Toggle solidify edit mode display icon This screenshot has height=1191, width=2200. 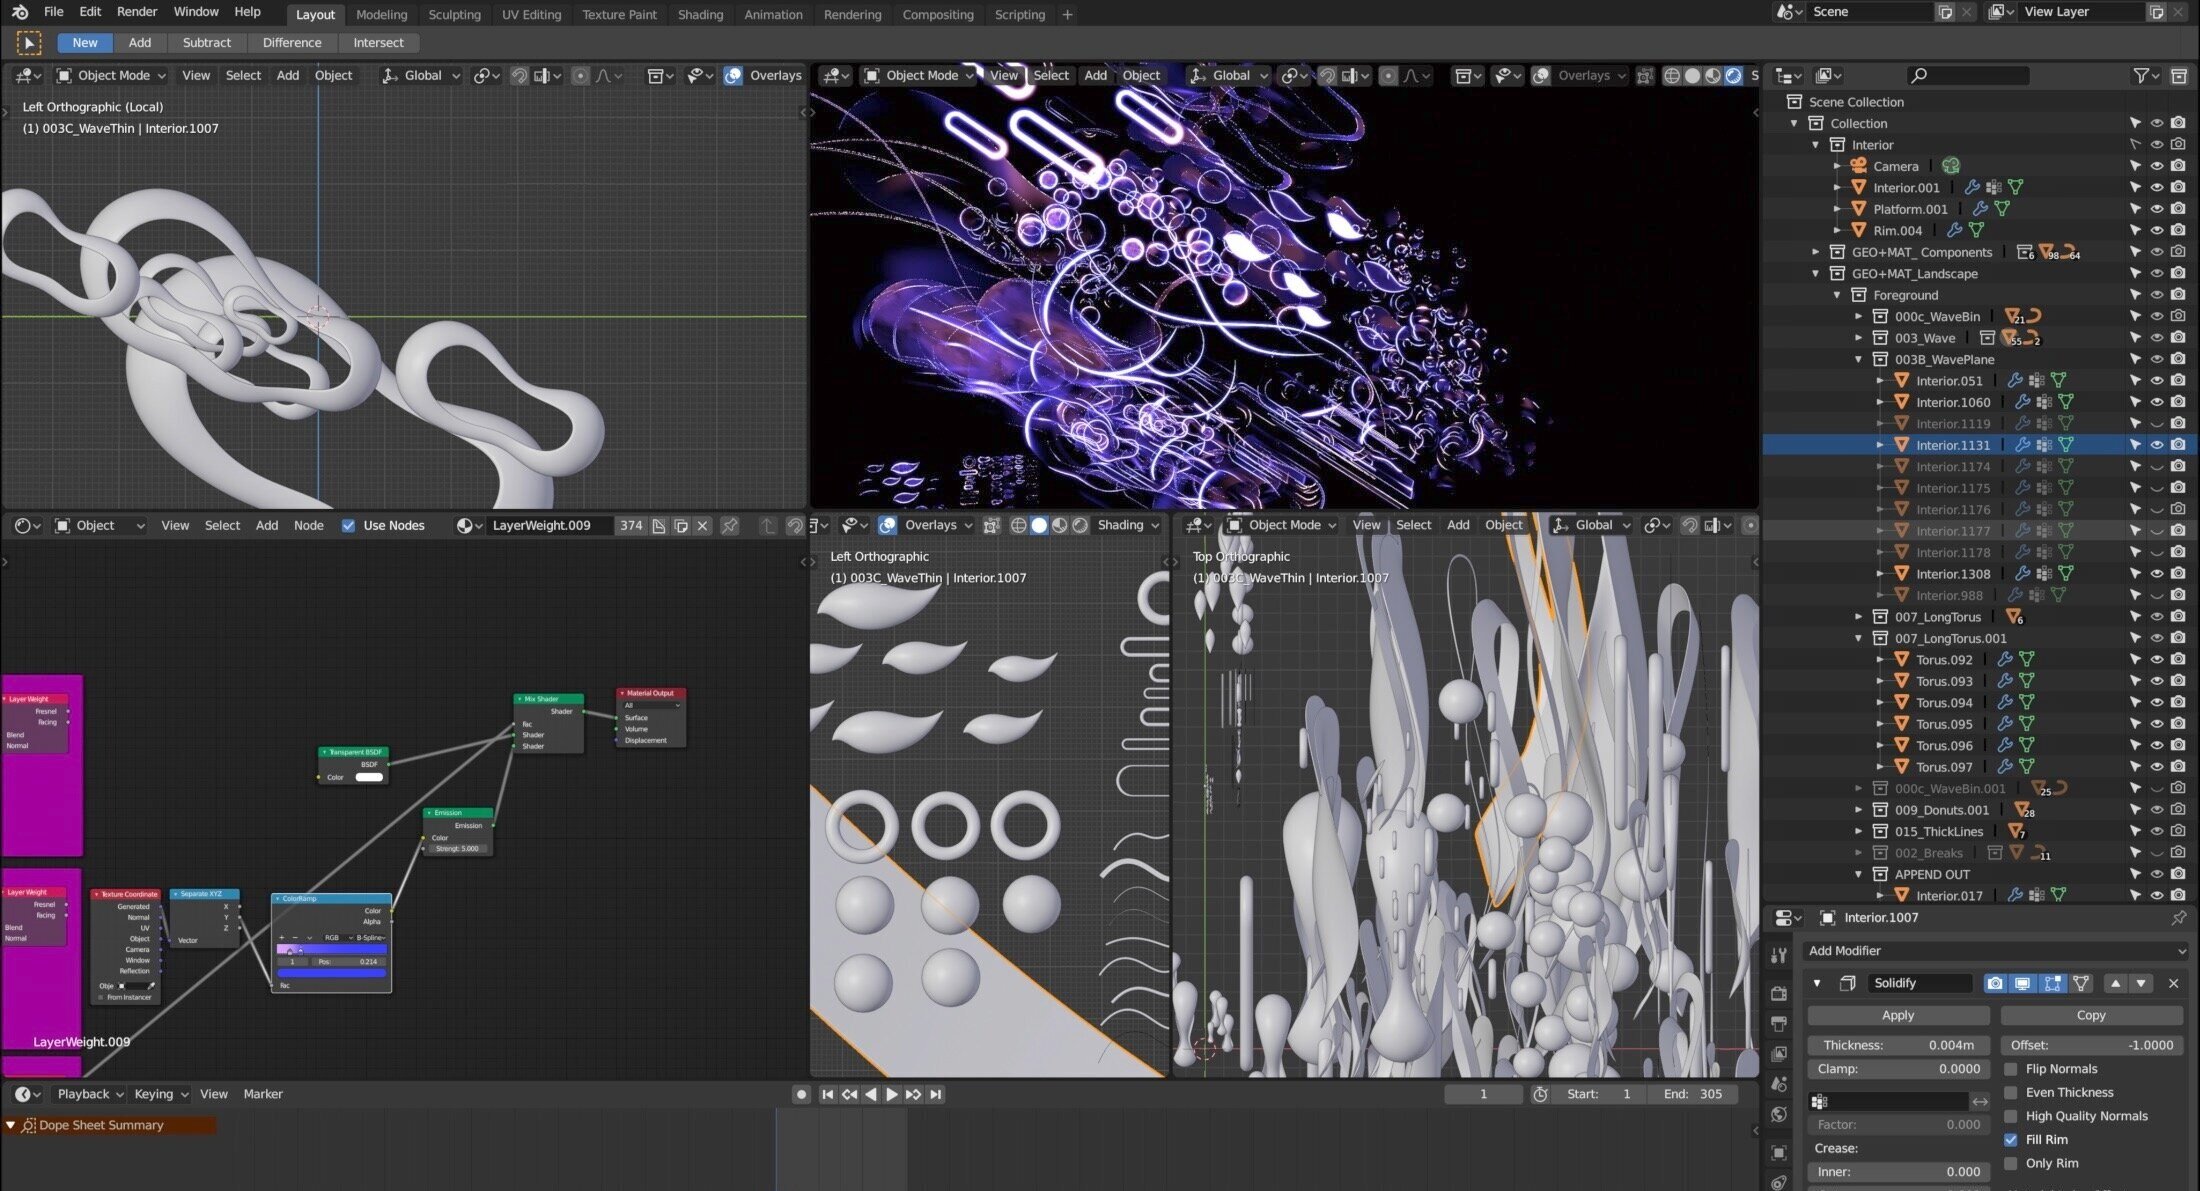pyautogui.click(x=2052, y=983)
